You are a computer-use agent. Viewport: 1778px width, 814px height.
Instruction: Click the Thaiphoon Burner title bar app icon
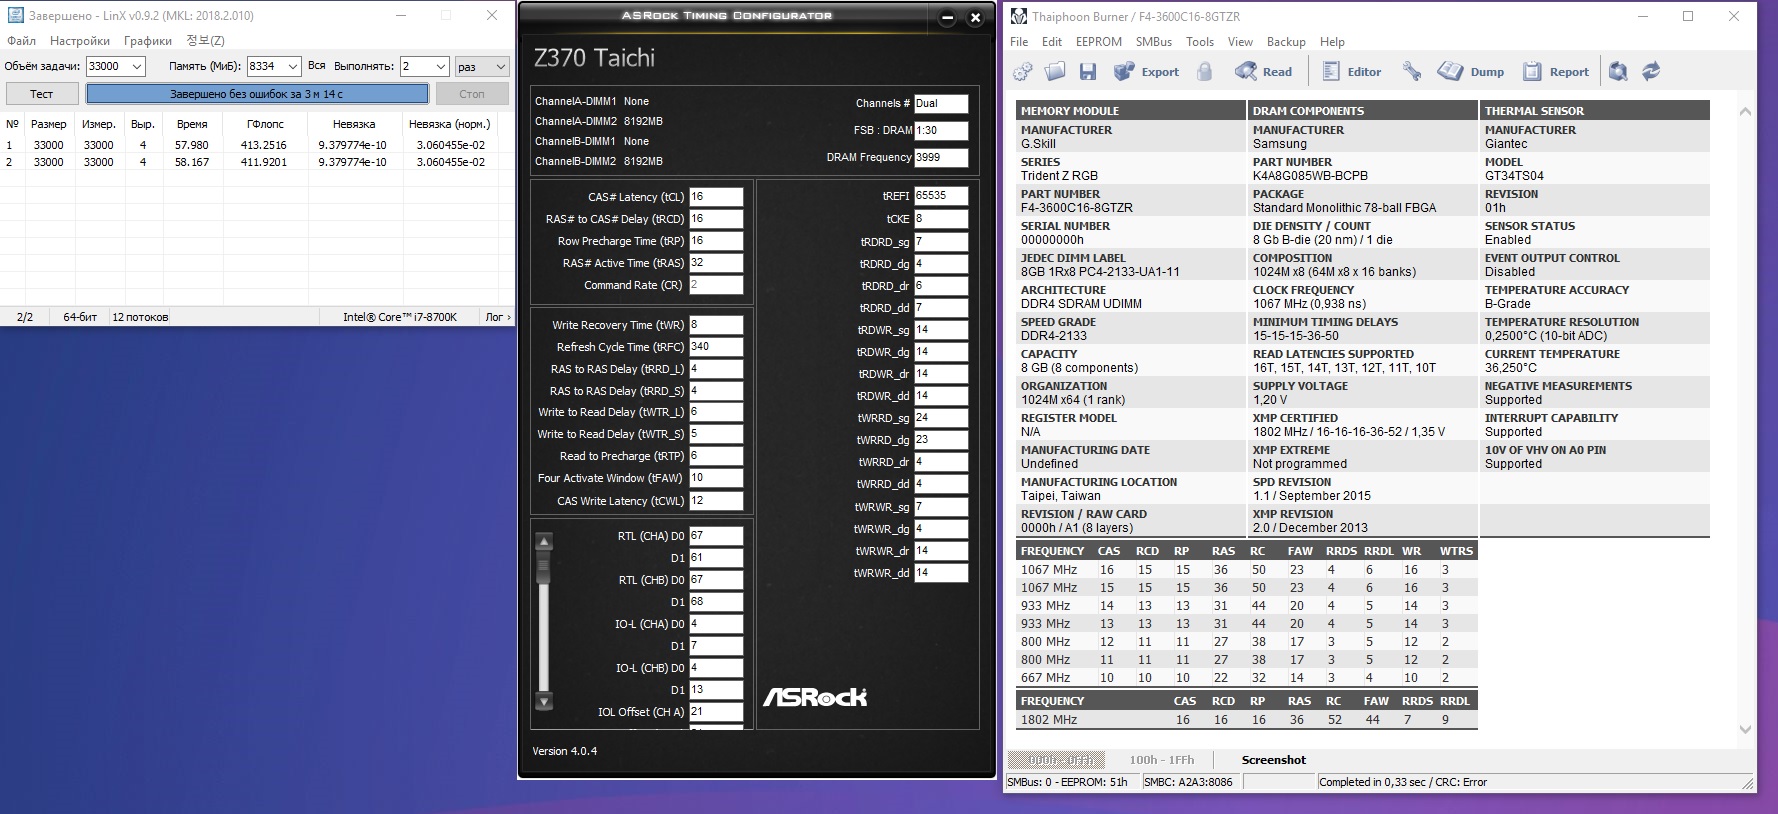point(1019,16)
